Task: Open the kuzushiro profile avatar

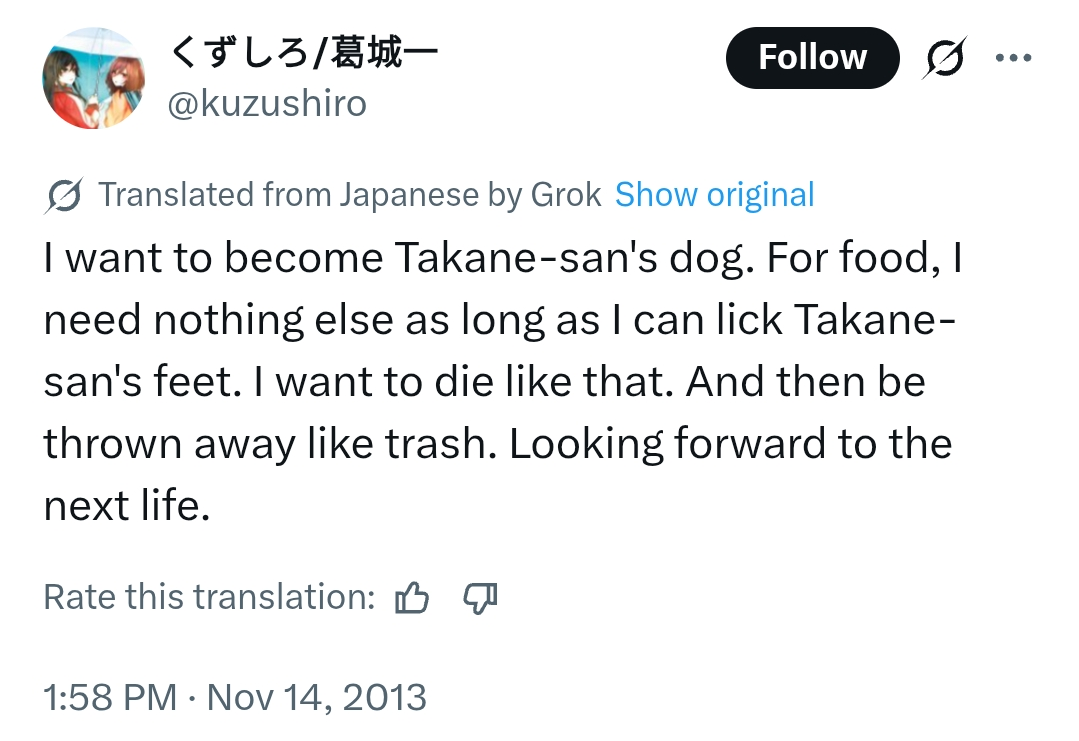Action: (94, 78)
